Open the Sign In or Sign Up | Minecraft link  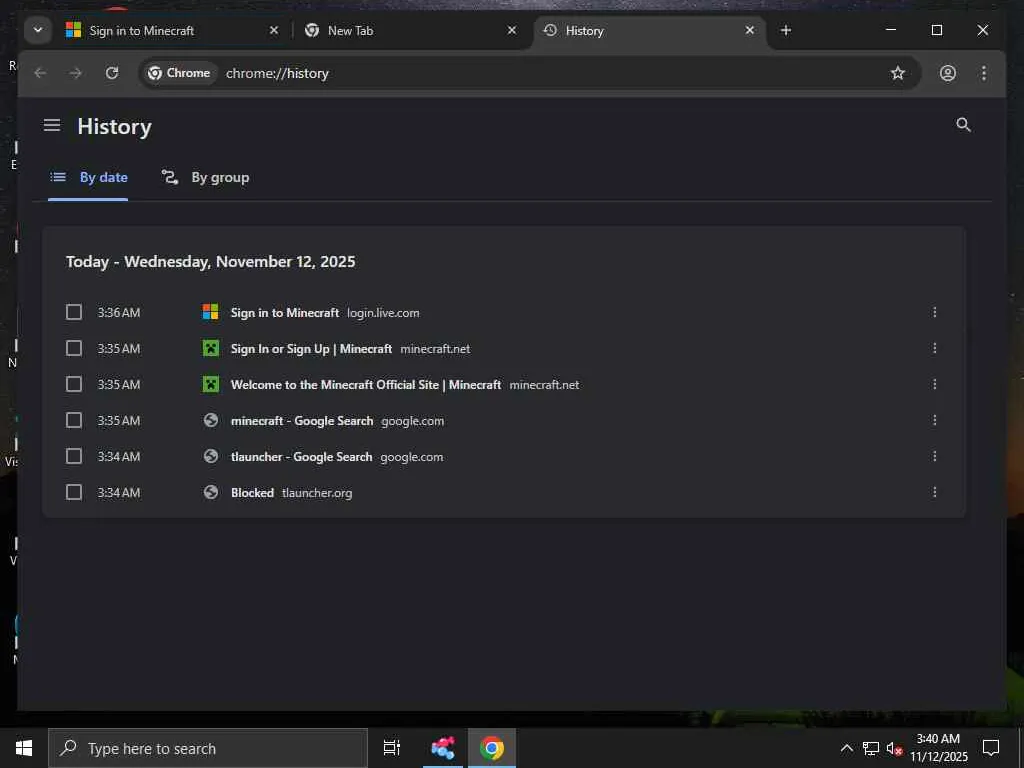coord(312,349)
